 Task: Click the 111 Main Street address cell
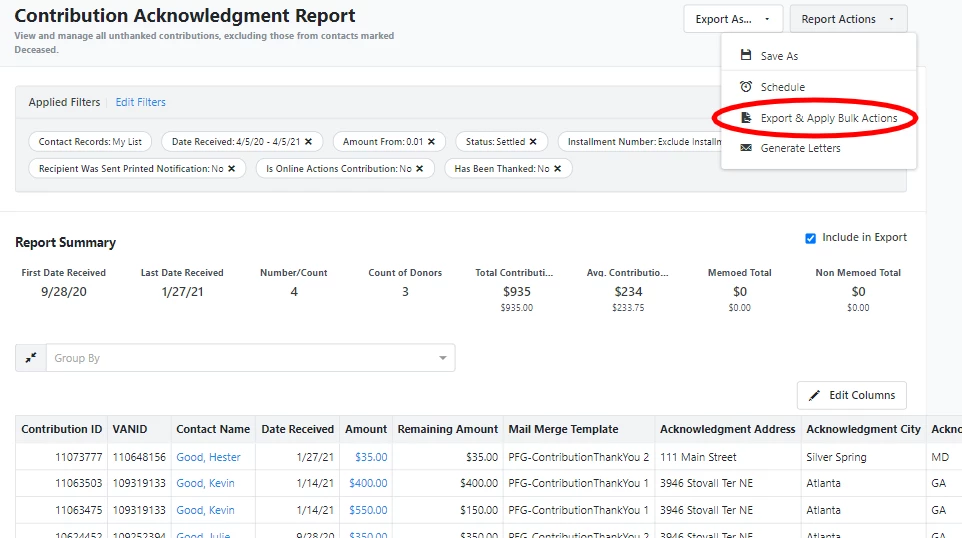pyautogui.click(x=728, y=457)
